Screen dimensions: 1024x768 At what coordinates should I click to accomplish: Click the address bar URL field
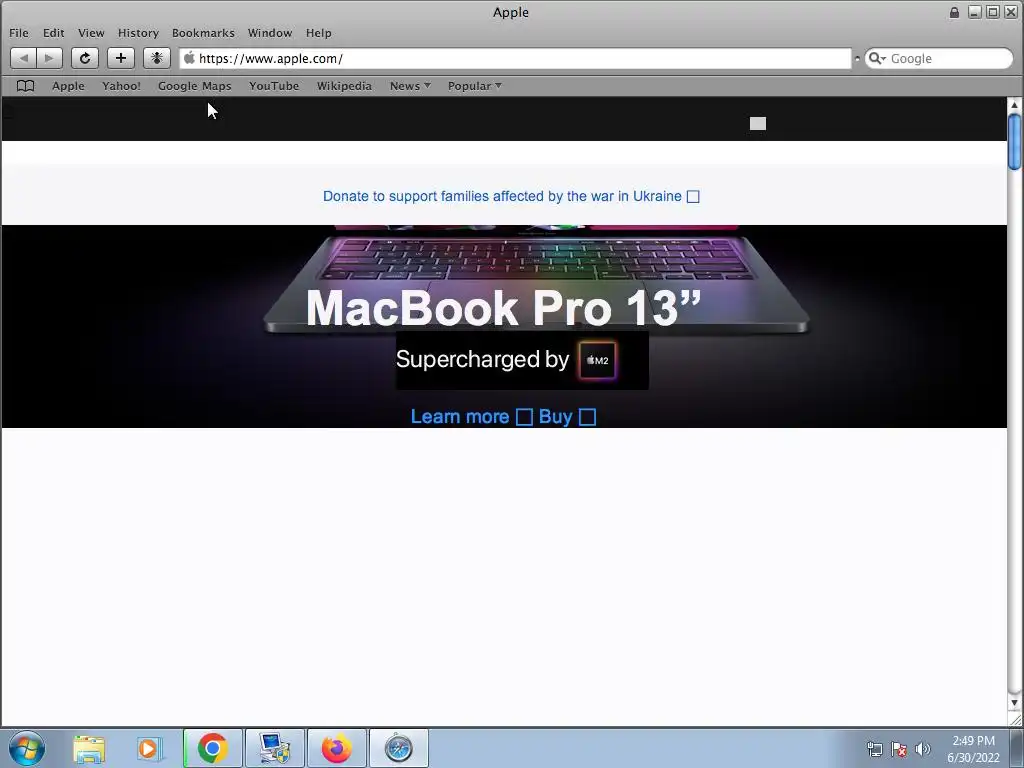point(515,58)
